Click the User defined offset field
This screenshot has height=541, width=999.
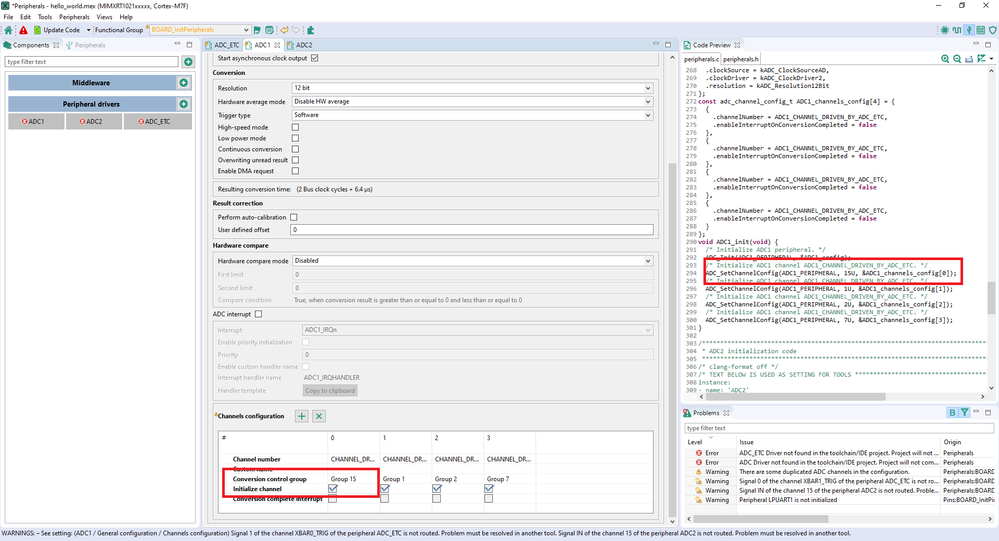(472, 230)
